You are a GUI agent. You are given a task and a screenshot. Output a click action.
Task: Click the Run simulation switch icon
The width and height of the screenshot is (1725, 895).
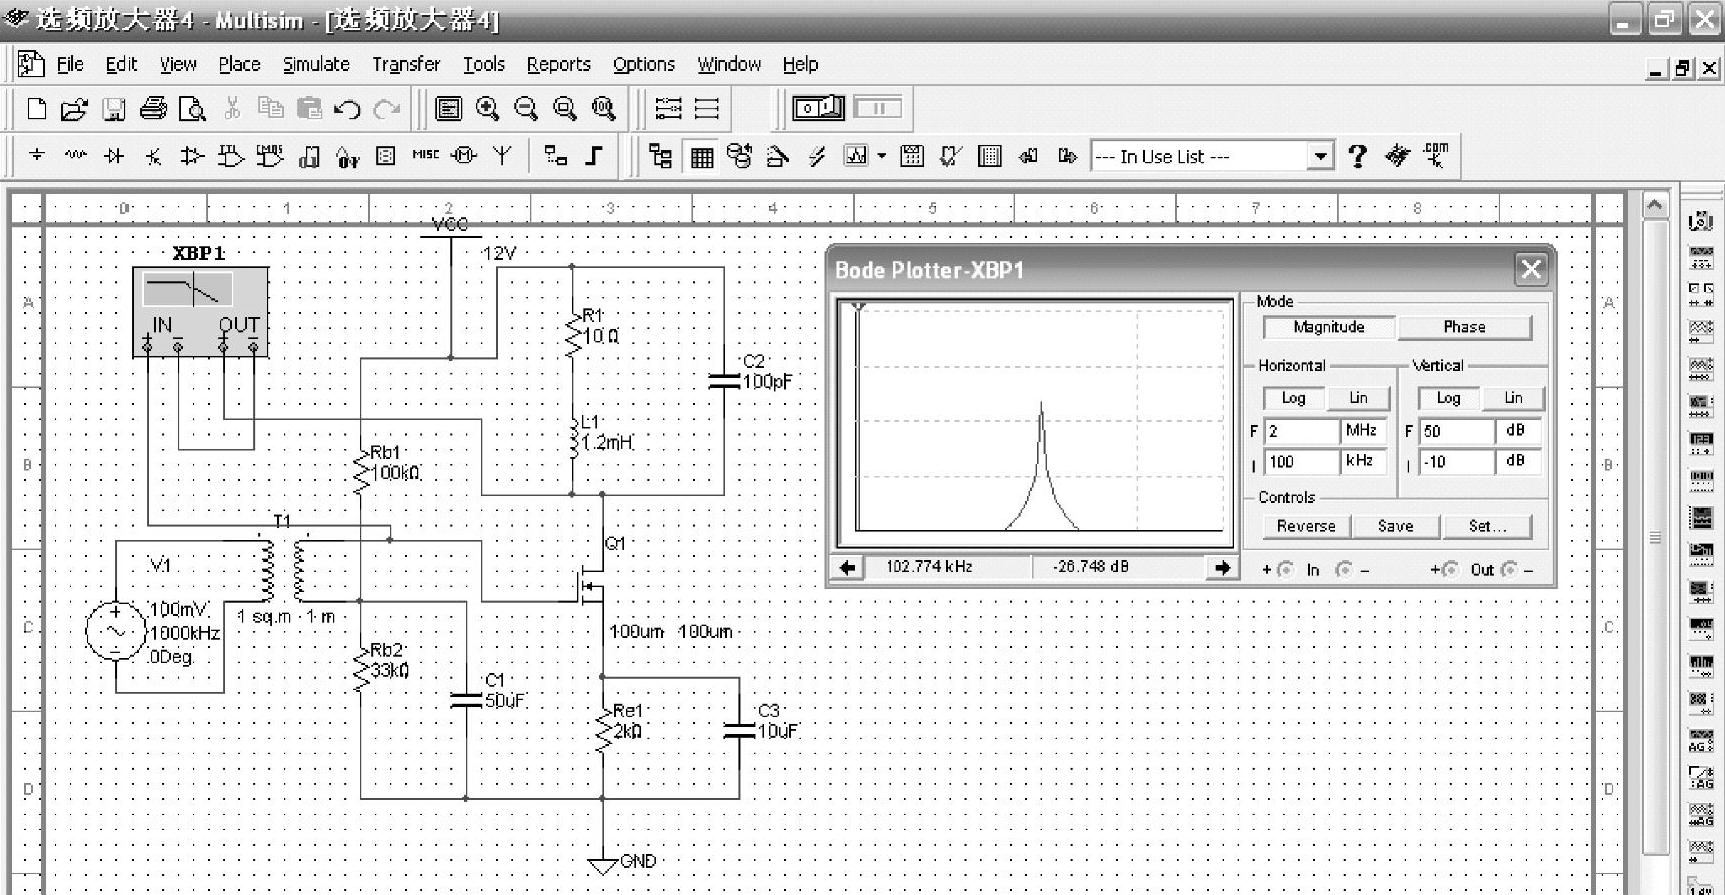coord(818,108)
